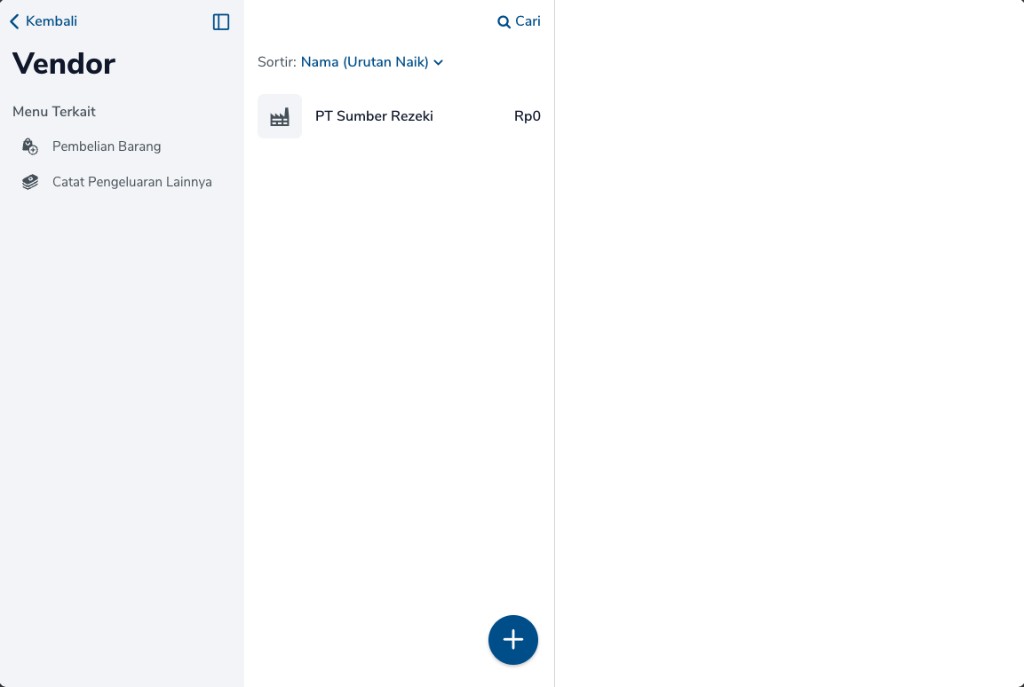Click the blue plus add vendor button

coord(513,640)
